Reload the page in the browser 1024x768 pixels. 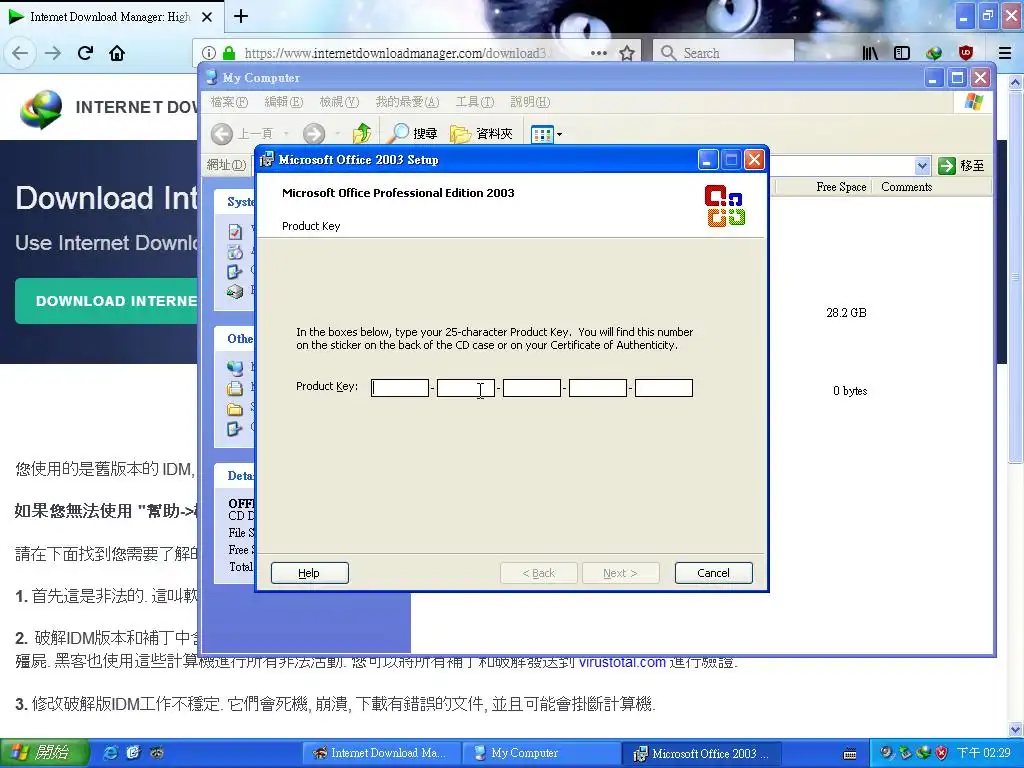86,53
